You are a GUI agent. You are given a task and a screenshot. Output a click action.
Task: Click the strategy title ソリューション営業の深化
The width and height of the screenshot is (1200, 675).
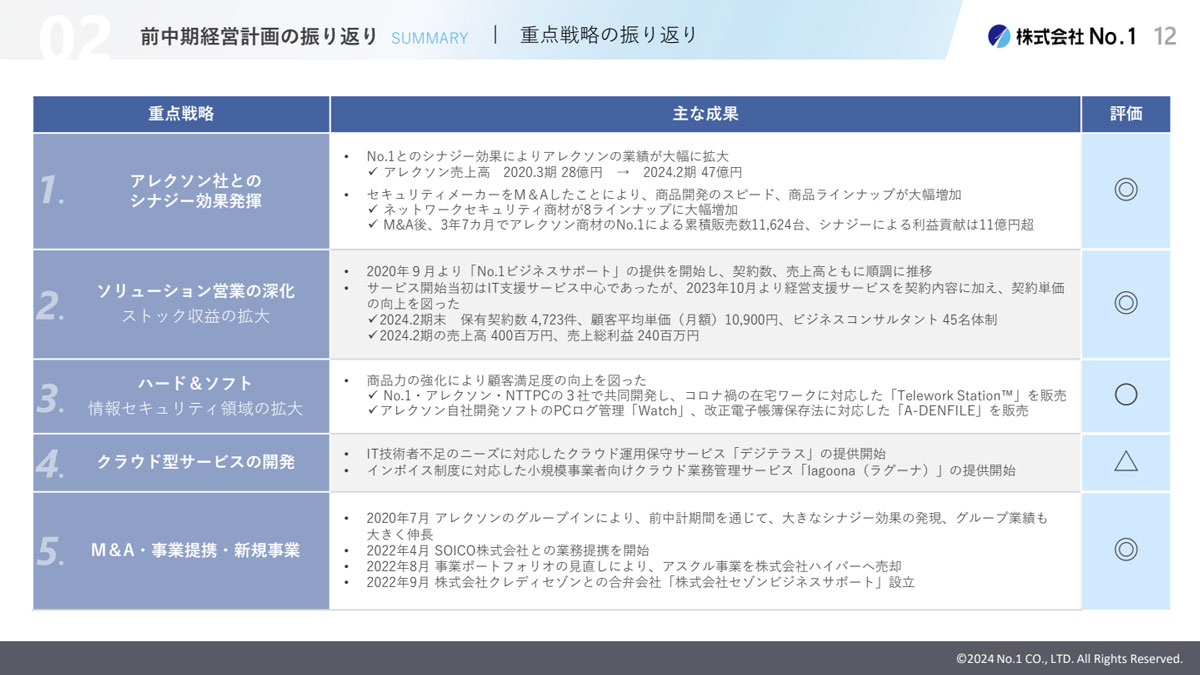click(195, 291)
